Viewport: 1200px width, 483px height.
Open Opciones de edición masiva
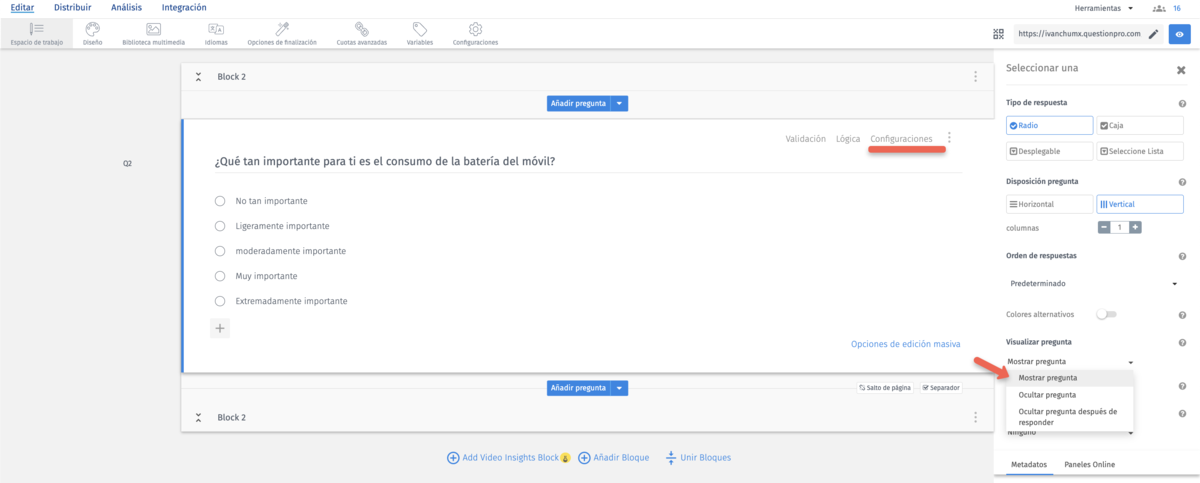[x=906, y=344]
